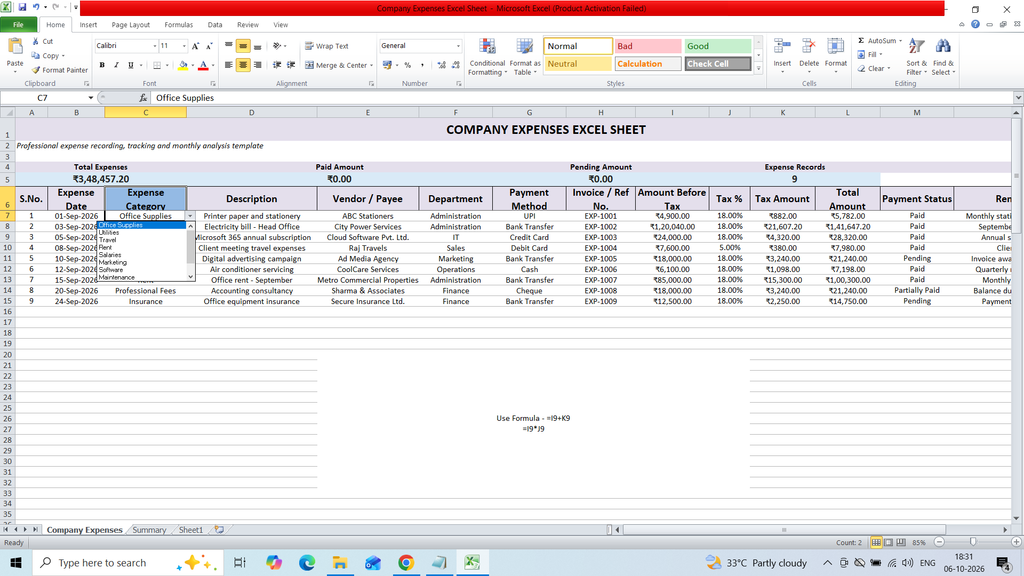Image resolution: width=1024 pixels, height=576 pixels.
Task: Apply the Good cell style
Action: (x=718, y=46)
